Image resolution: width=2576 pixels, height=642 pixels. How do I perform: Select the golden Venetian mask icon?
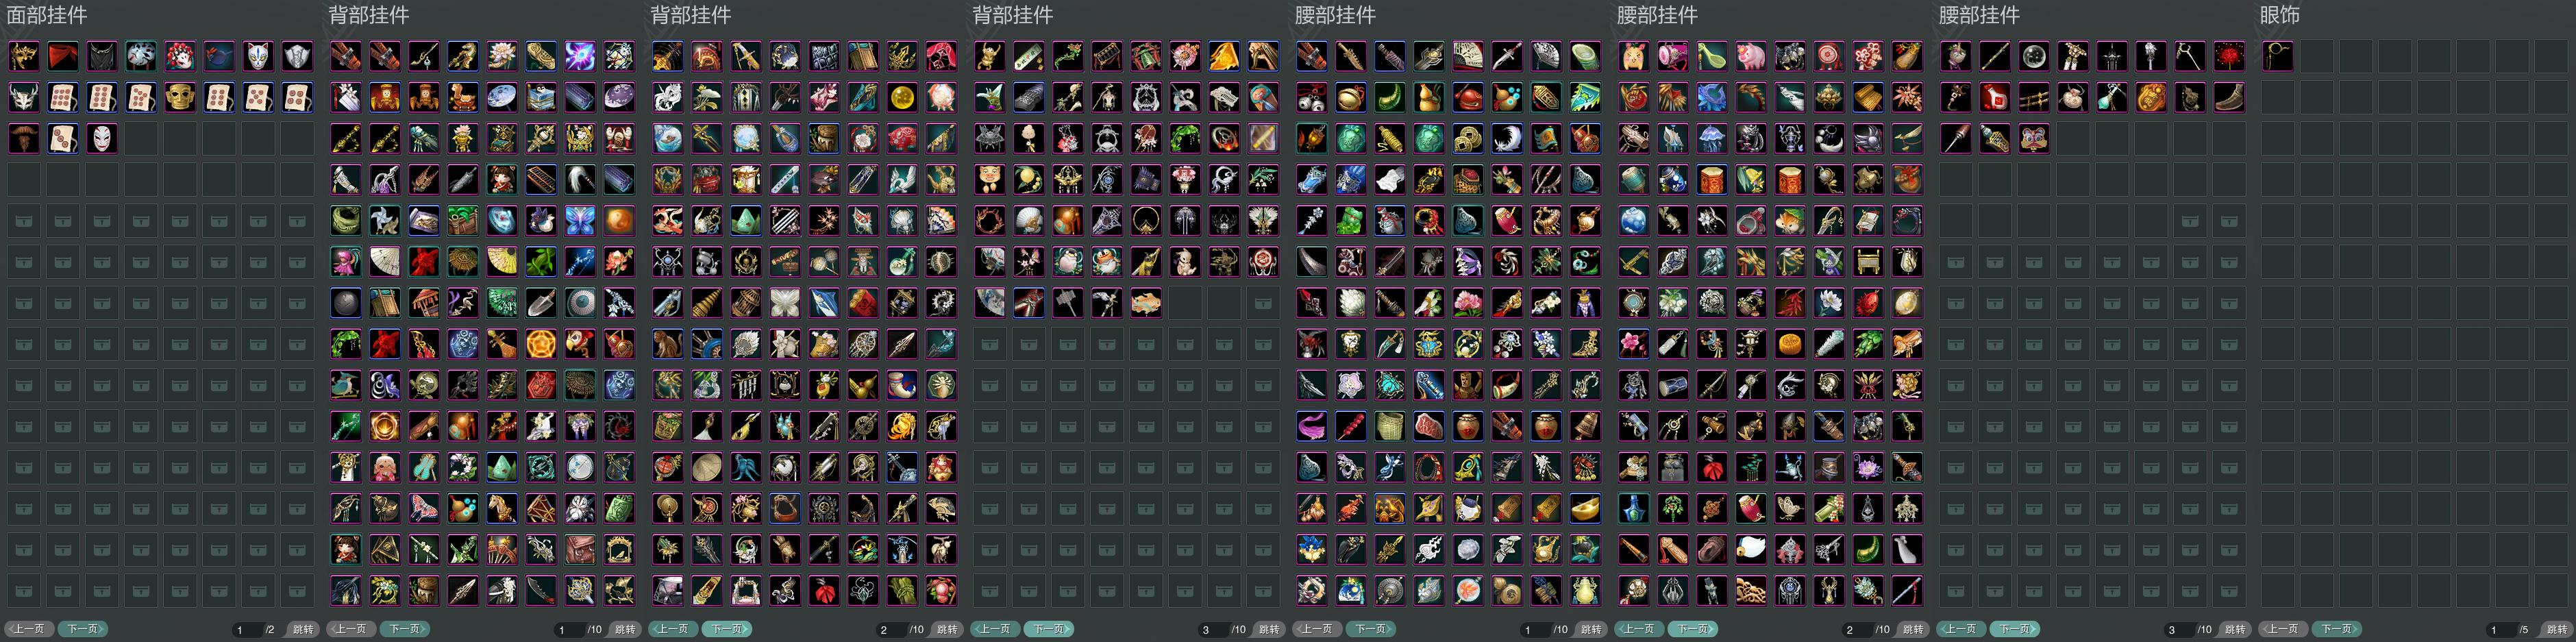(x=24, y=56)
